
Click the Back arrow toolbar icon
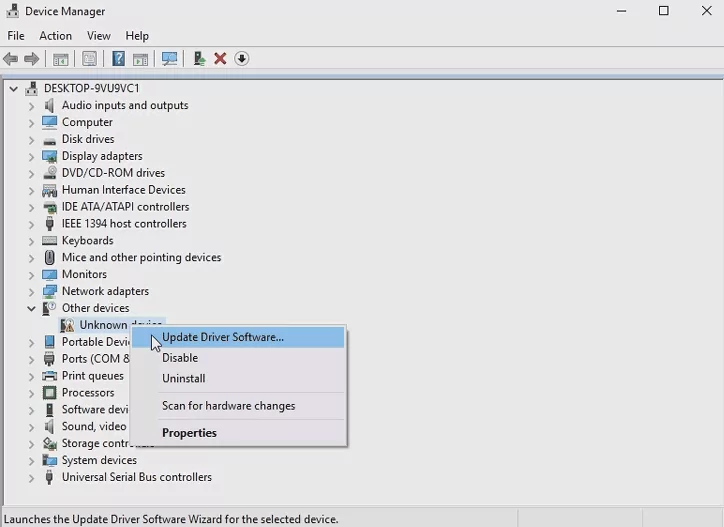point(11,59)
